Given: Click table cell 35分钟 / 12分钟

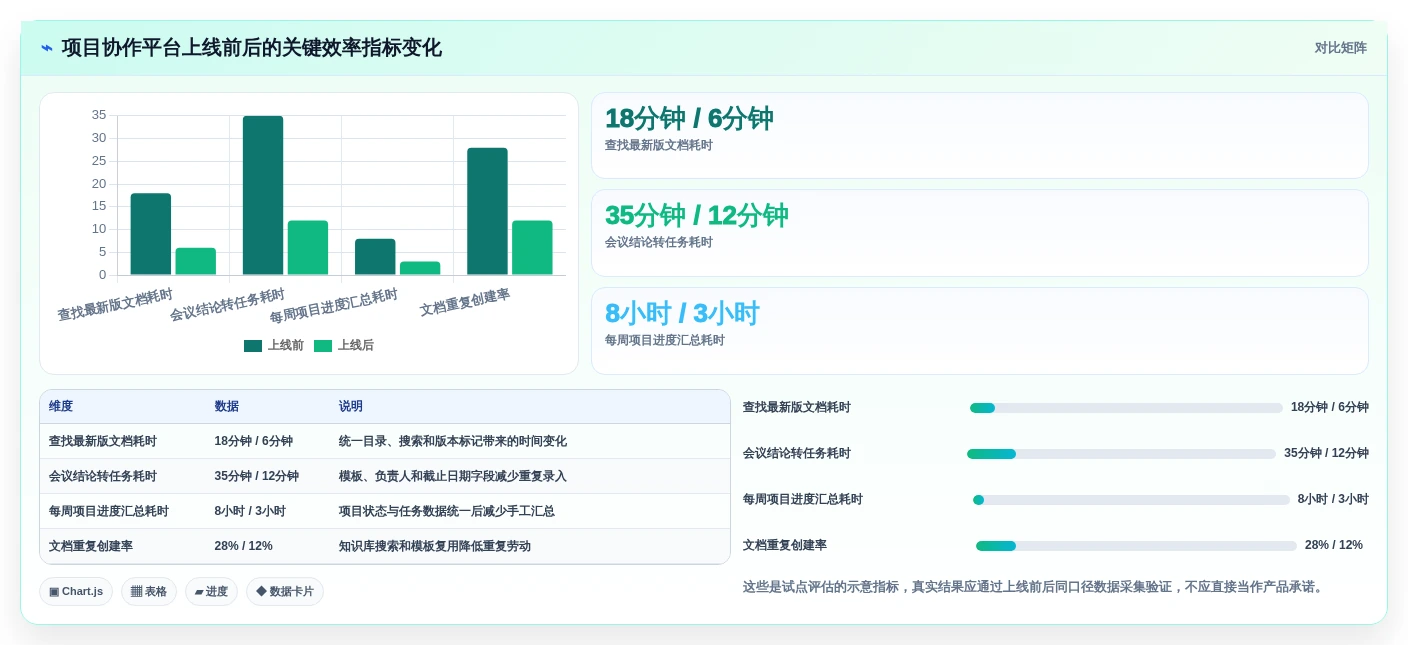Looking at the screenshot, I should 257,477.
